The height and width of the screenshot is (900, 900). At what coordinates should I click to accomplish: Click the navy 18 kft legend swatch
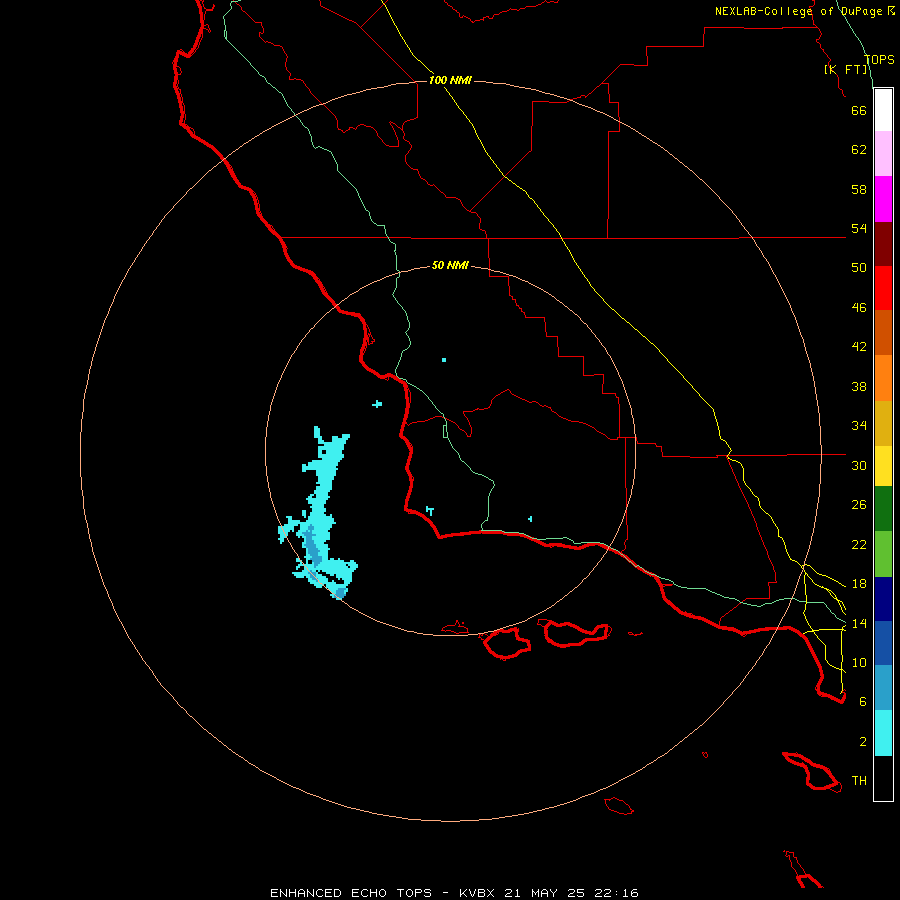[883, 599]
